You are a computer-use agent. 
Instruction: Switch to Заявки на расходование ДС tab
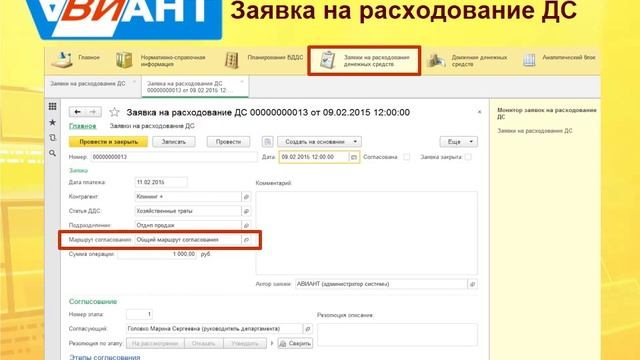[88, 84]
